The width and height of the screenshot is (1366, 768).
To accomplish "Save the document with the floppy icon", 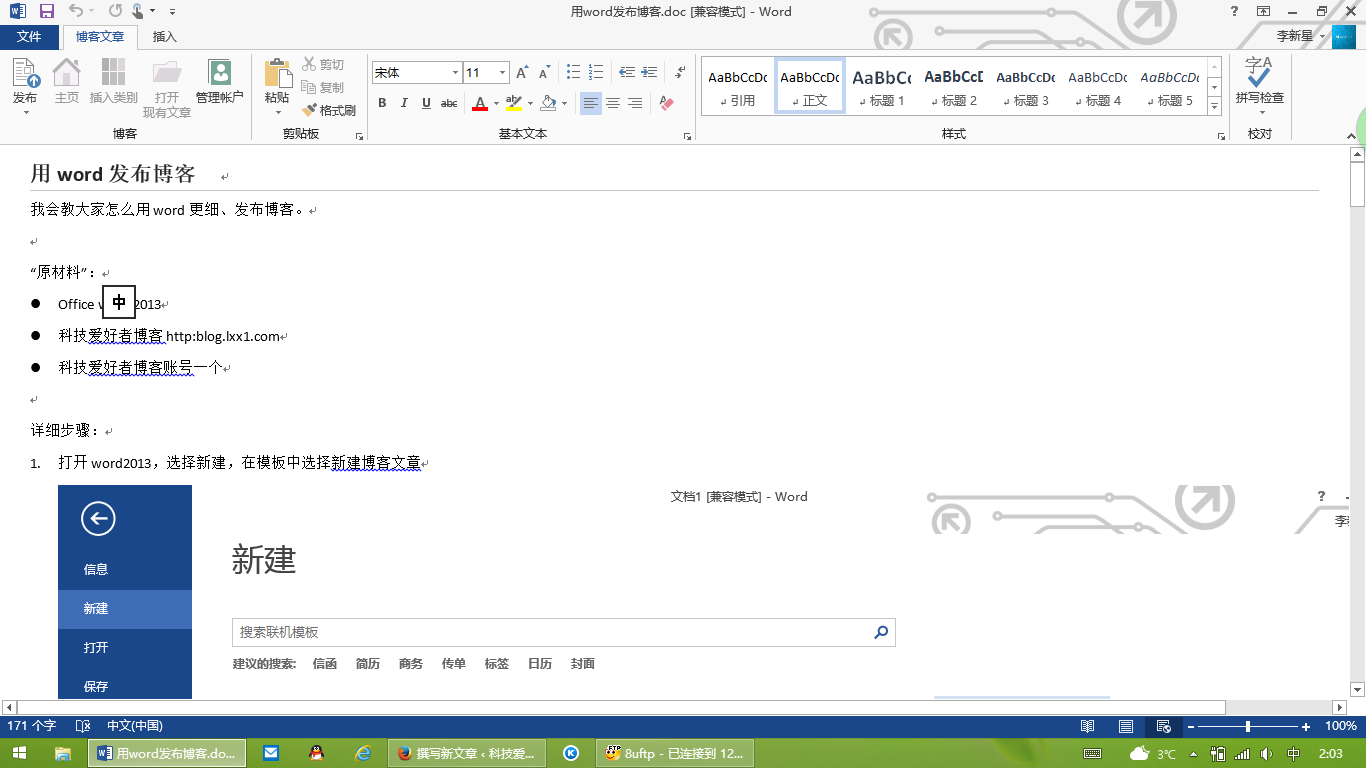I will click(46, 12).
